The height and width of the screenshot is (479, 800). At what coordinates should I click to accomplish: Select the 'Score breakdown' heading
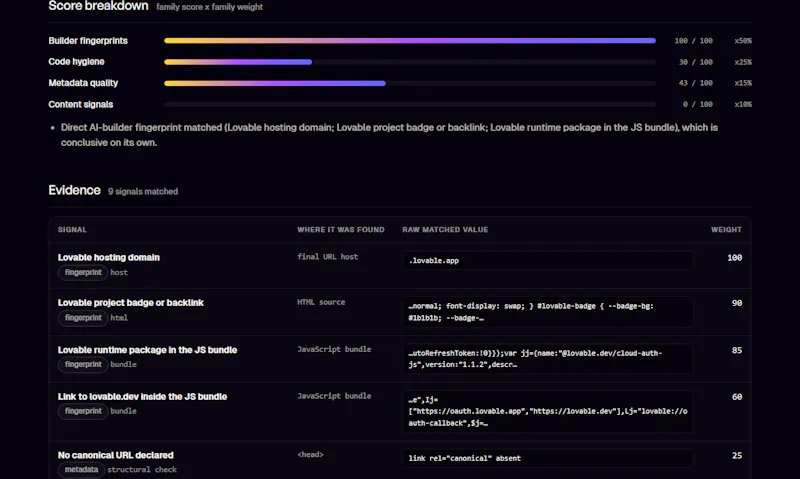click(98, 6)
